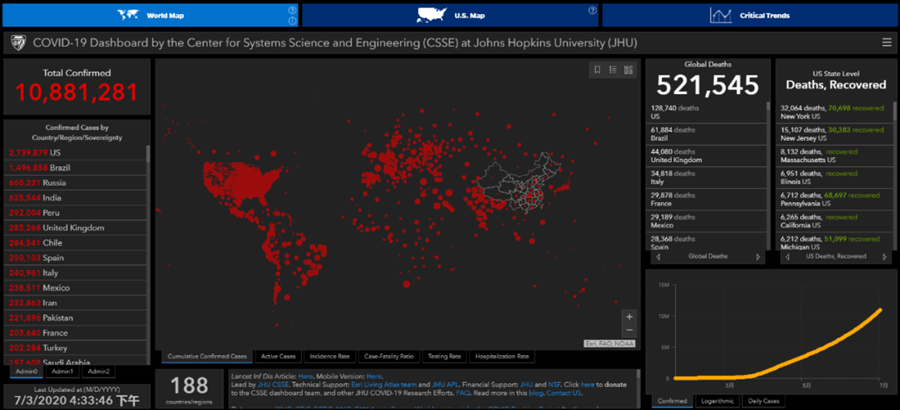Click the line chart icon of Critical Trends
Screen dimensions: 900x410
click(720, 15)
